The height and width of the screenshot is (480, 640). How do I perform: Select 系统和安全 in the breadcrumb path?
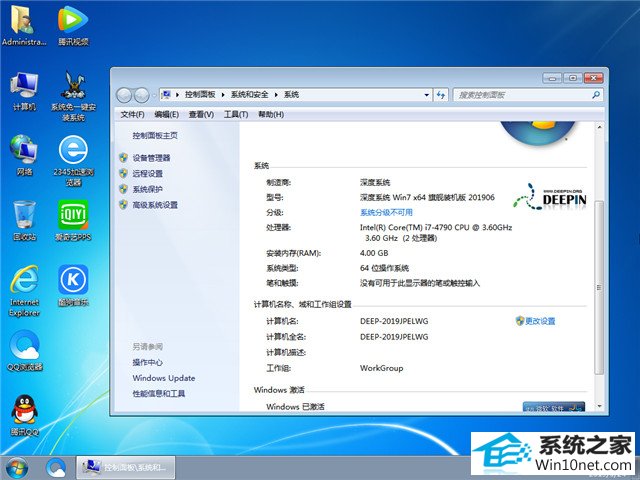tap(249, 95)
